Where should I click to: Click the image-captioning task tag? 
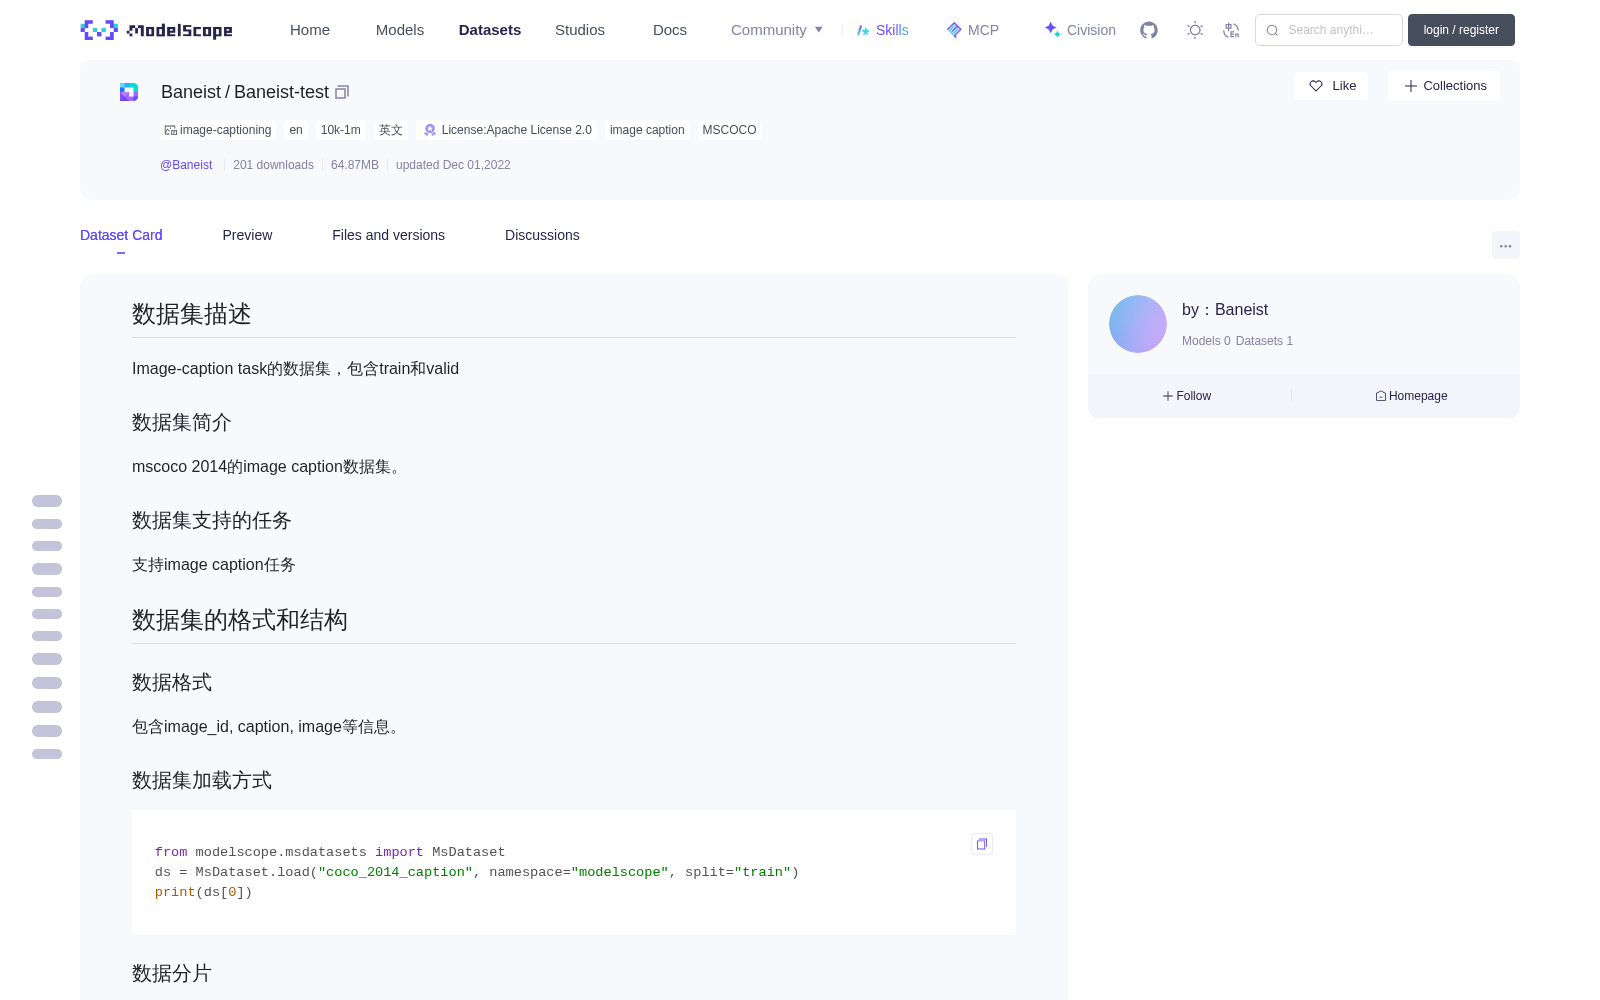[218, 130]
